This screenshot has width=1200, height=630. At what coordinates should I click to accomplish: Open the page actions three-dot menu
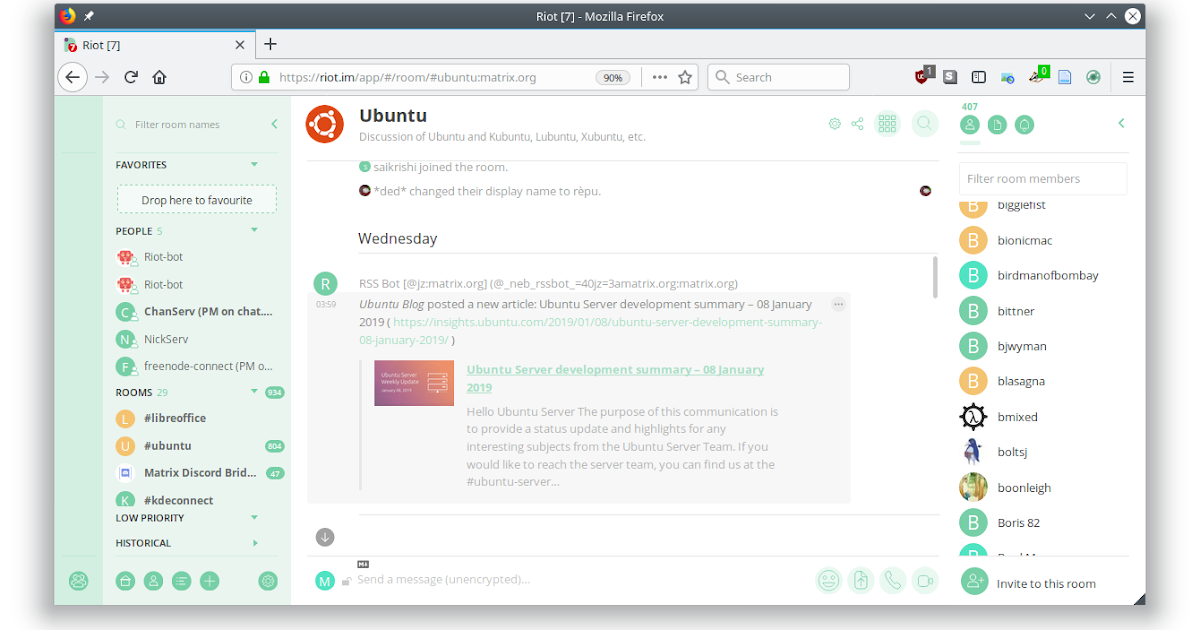(660, 77)
